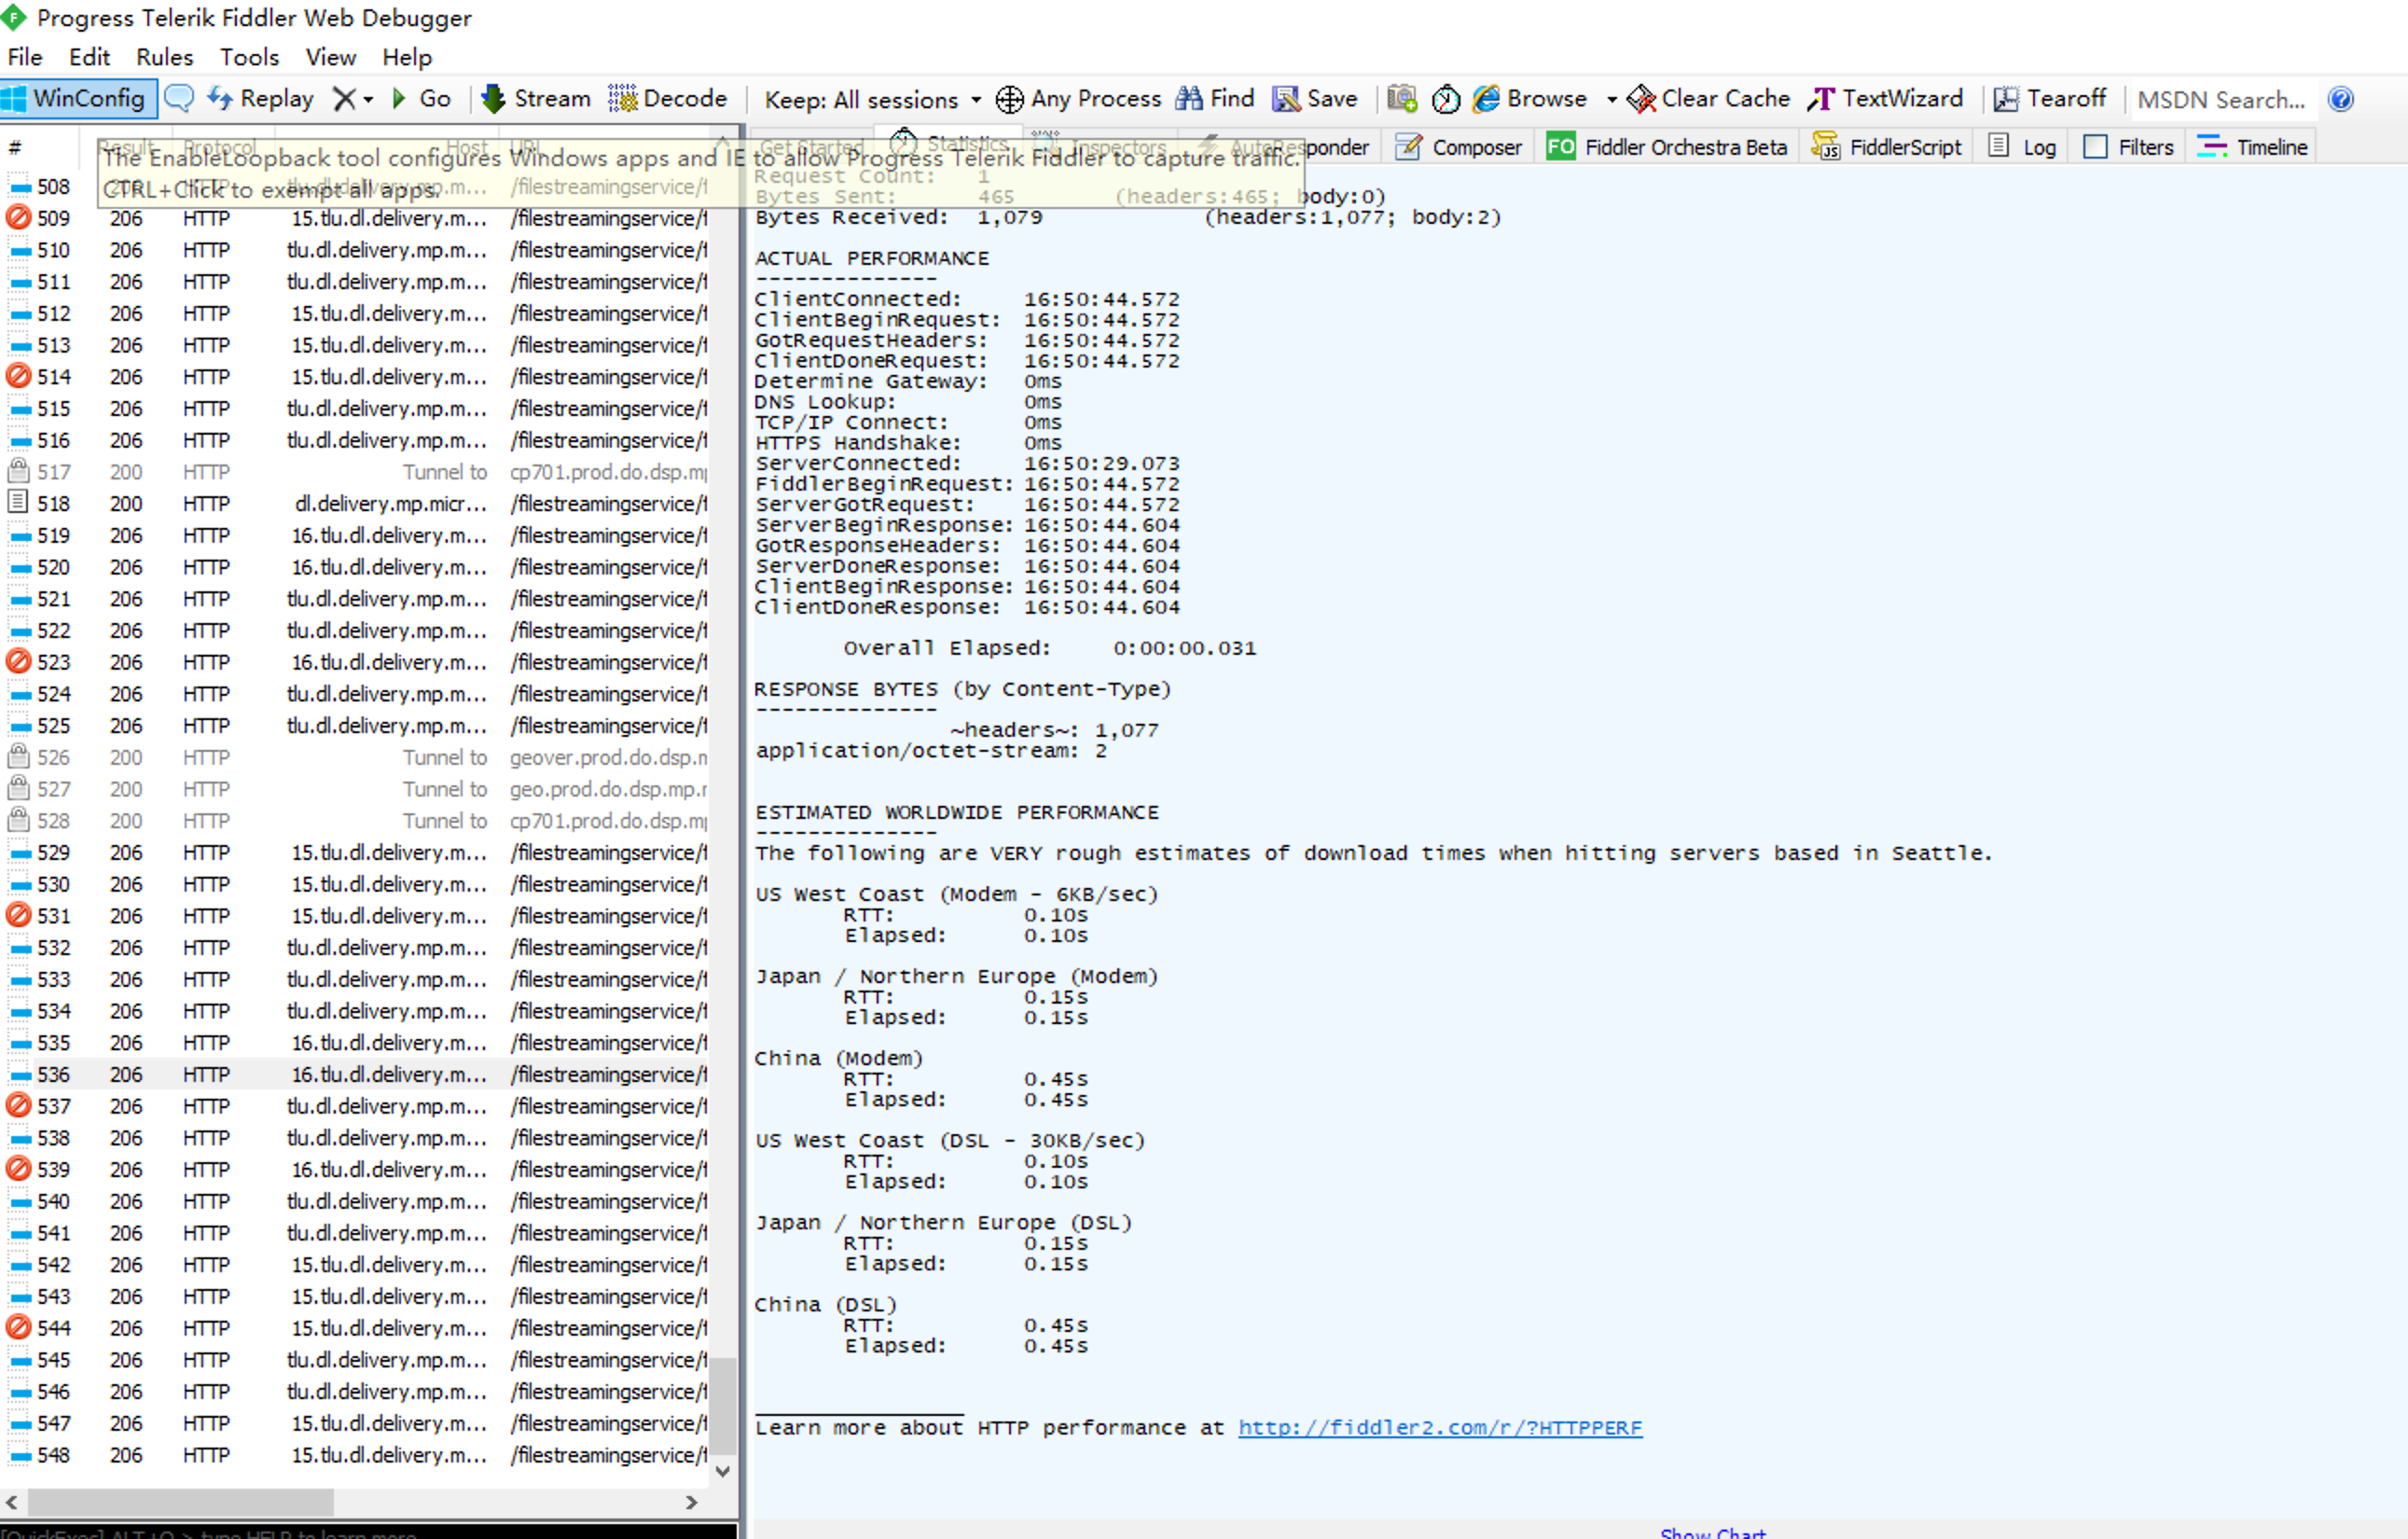
Task: Tick the Filters tab checkbox icon
Action: [2095, 147]
